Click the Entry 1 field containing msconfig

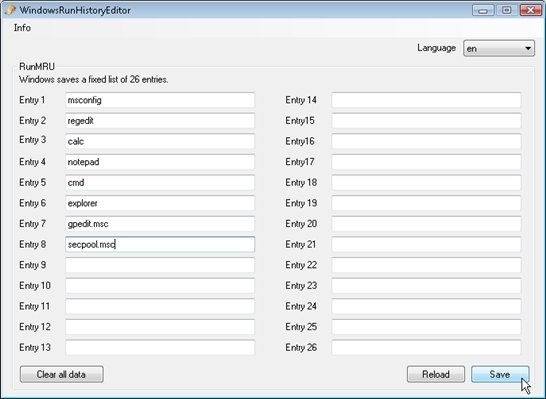click(x=160, y=100)
